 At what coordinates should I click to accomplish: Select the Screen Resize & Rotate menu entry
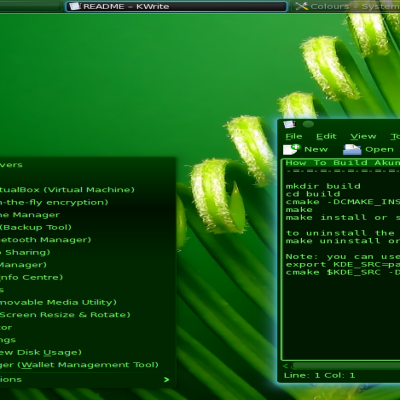[x=87, y=315]
